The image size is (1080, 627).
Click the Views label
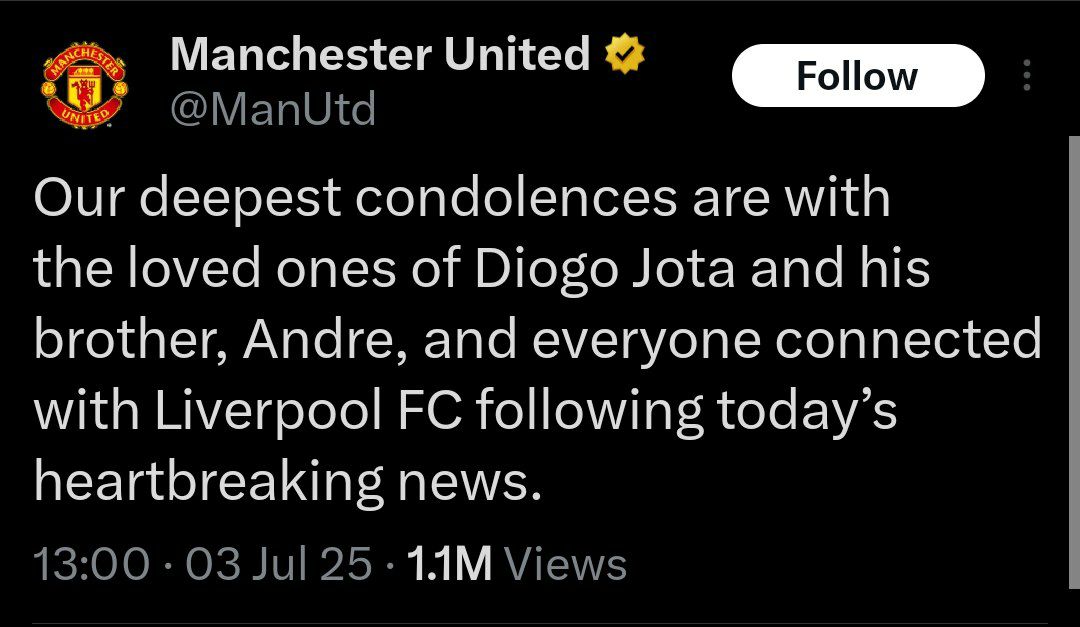(565, 563)
